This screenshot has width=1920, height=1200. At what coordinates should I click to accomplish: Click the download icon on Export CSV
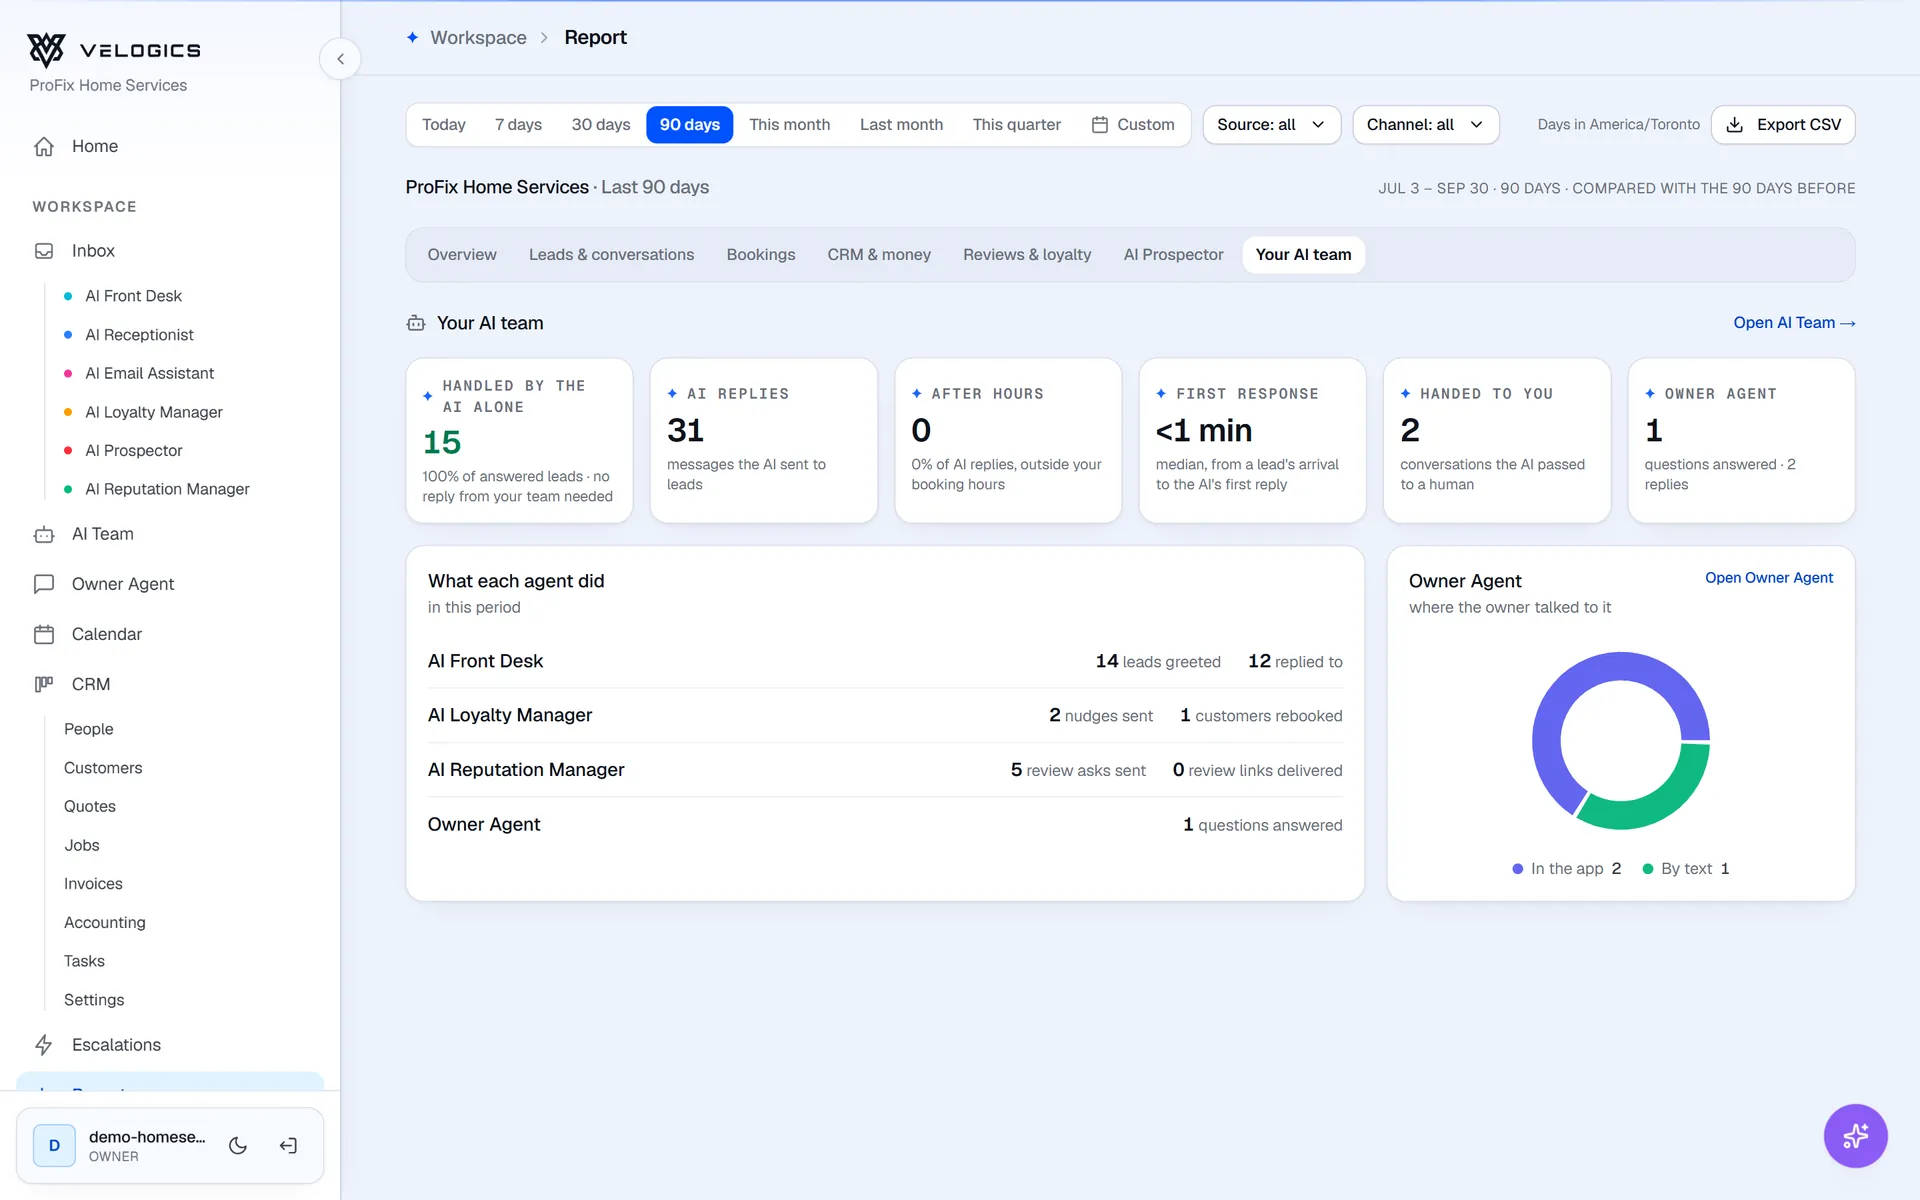[1735, 125]
